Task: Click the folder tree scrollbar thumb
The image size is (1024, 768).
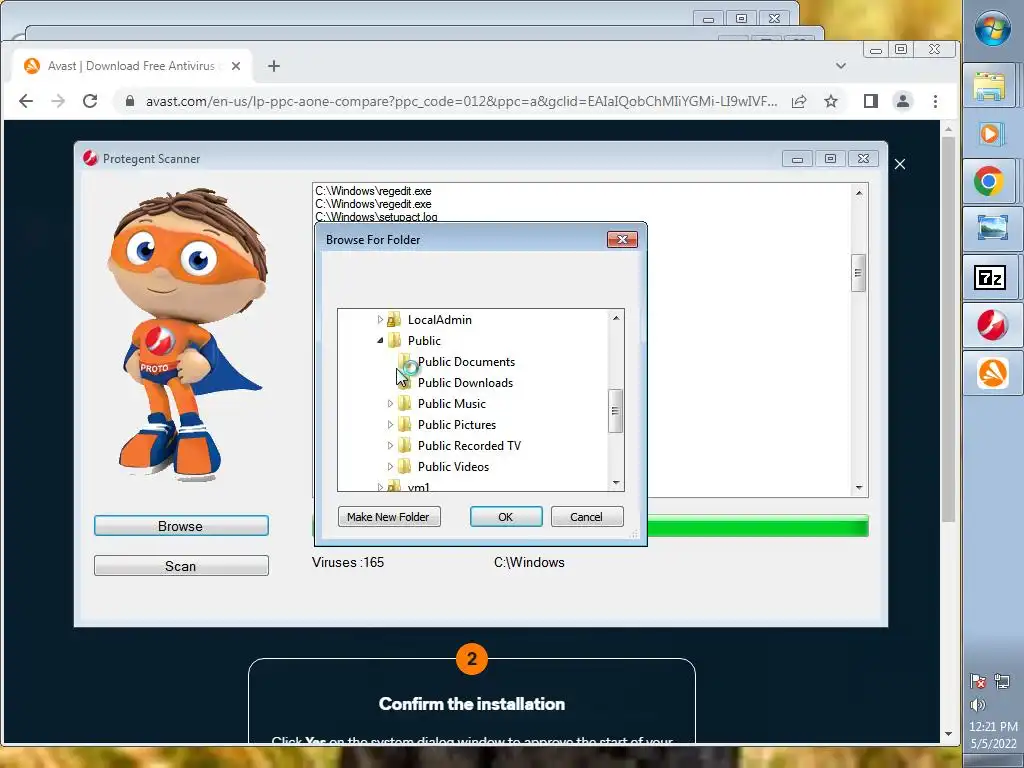Action: [x=615, y=411]
